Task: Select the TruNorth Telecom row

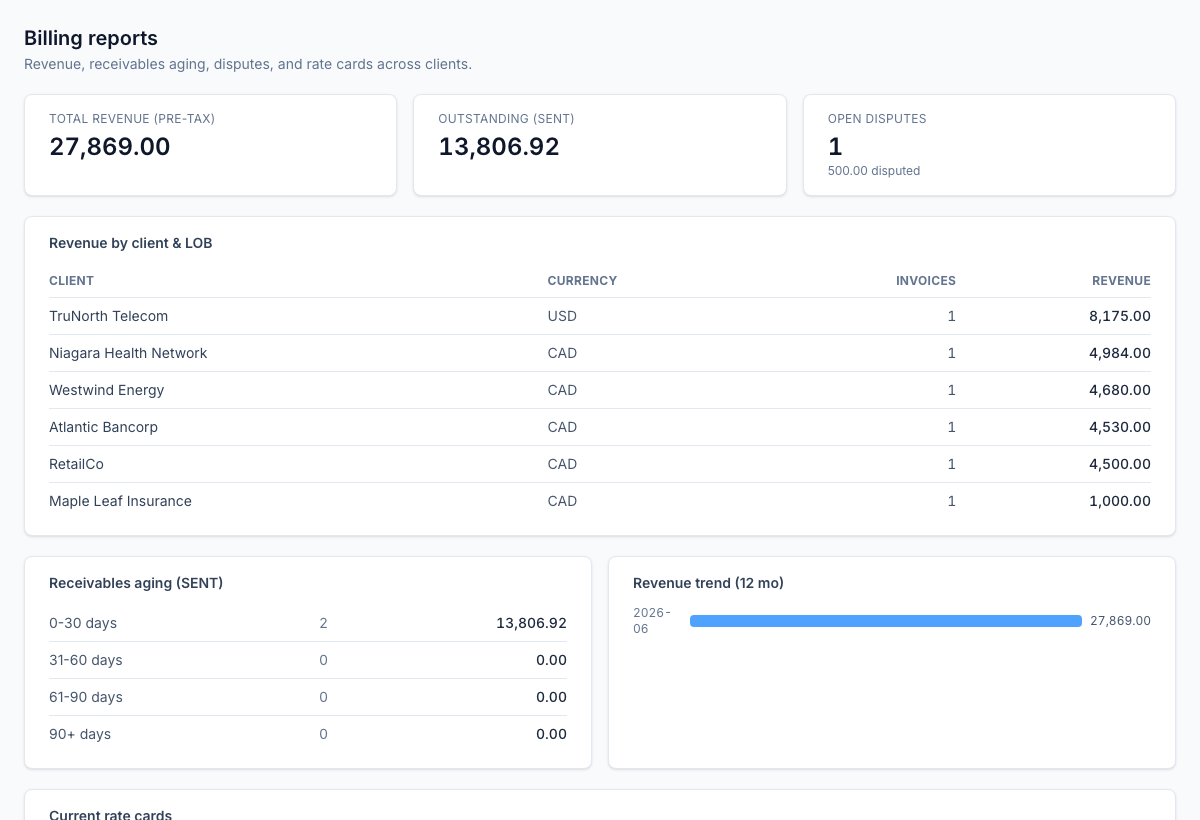Action: (x=600, y=316)
